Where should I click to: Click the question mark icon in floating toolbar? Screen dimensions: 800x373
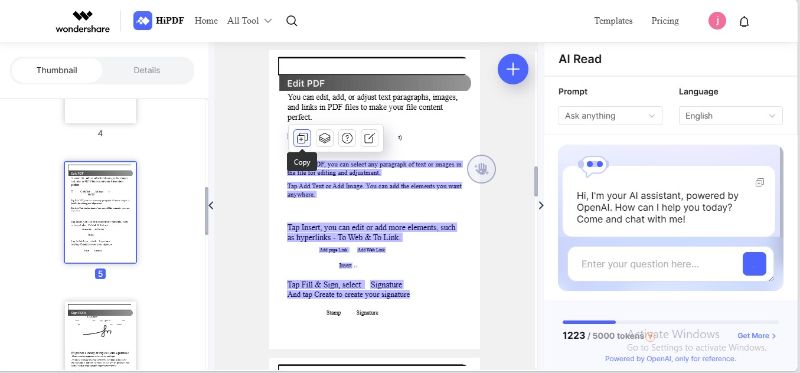[x=347, y=138]
